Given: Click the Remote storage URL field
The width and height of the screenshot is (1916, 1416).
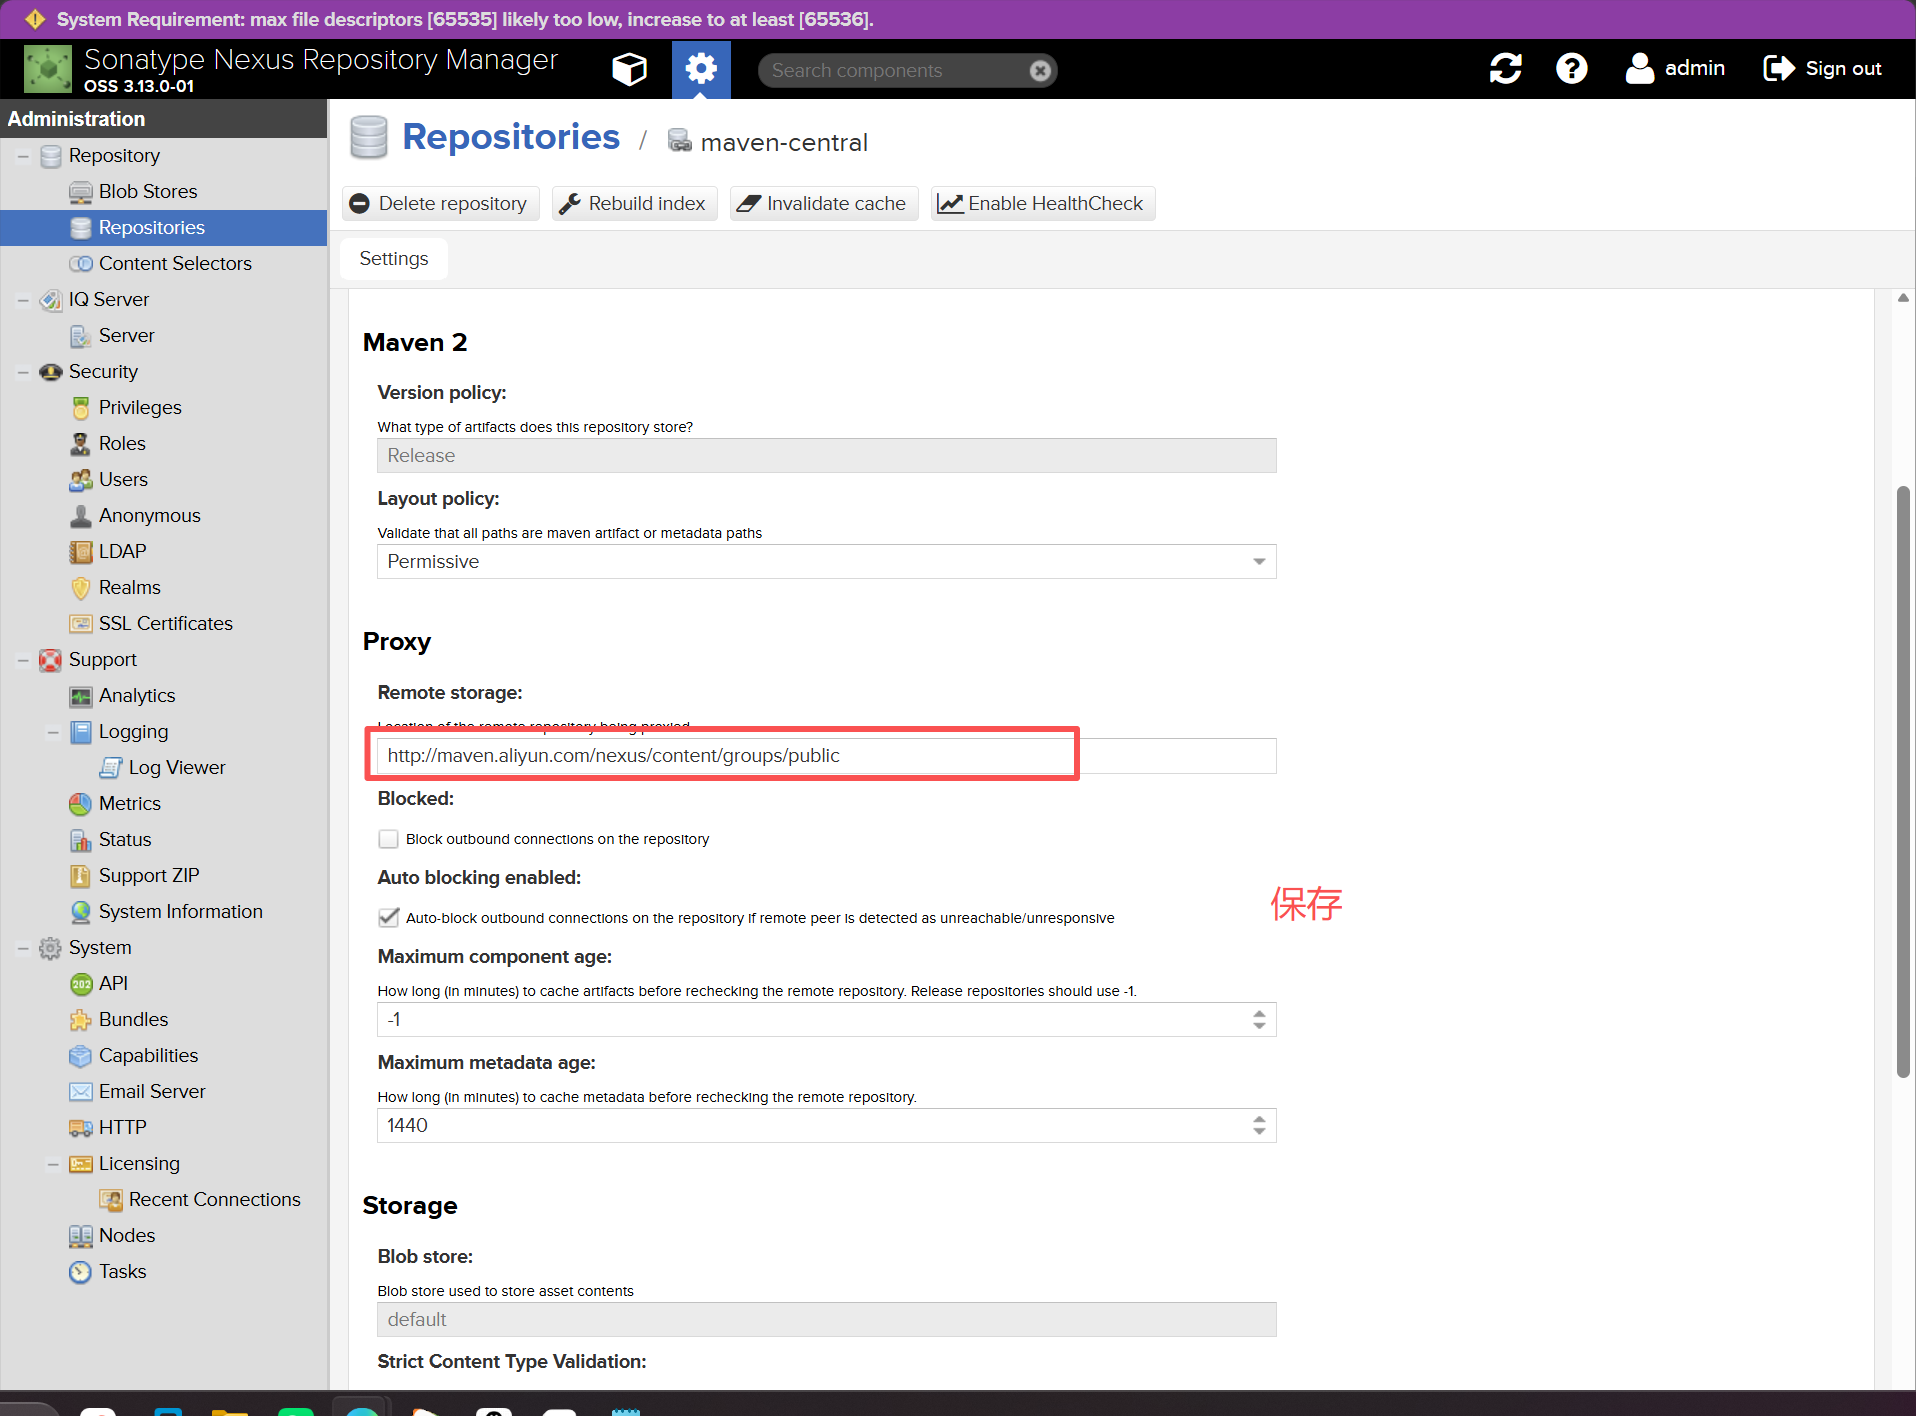Looking at the screenshot, I should pyautogui.click(x=826, y=756).
